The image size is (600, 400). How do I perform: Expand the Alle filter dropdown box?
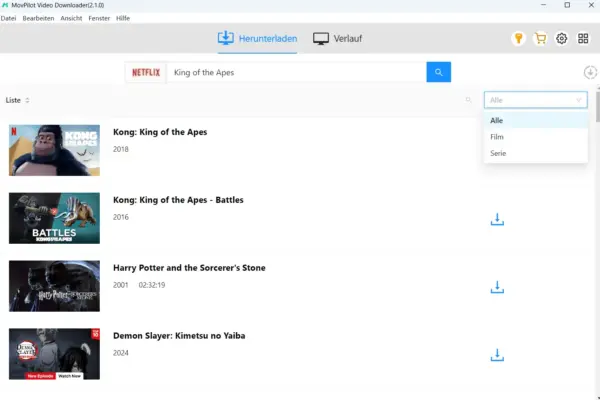pyautogui.click(x=535, y=100)
